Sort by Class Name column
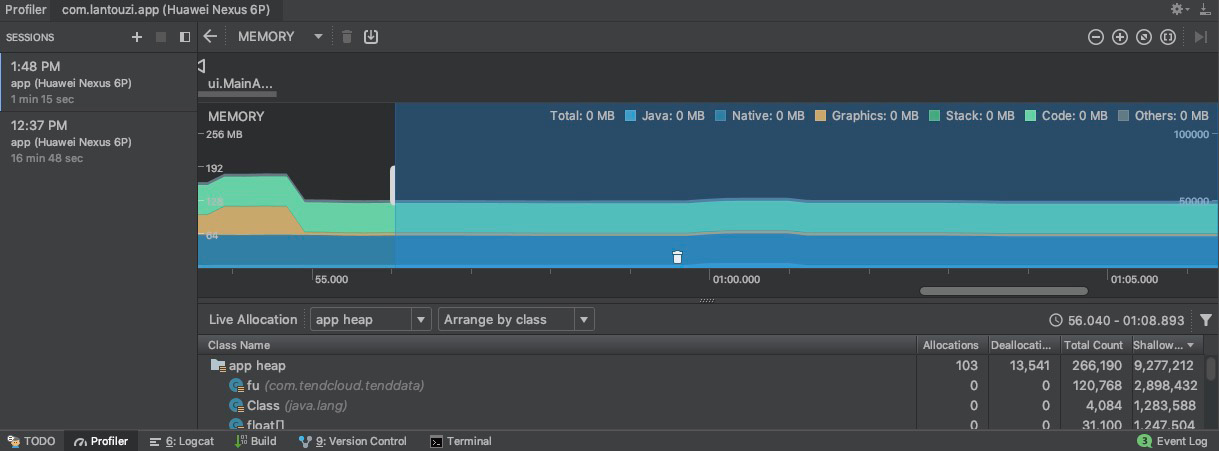The width and height of the screenshot is (1219, 451). coord(557,345)
